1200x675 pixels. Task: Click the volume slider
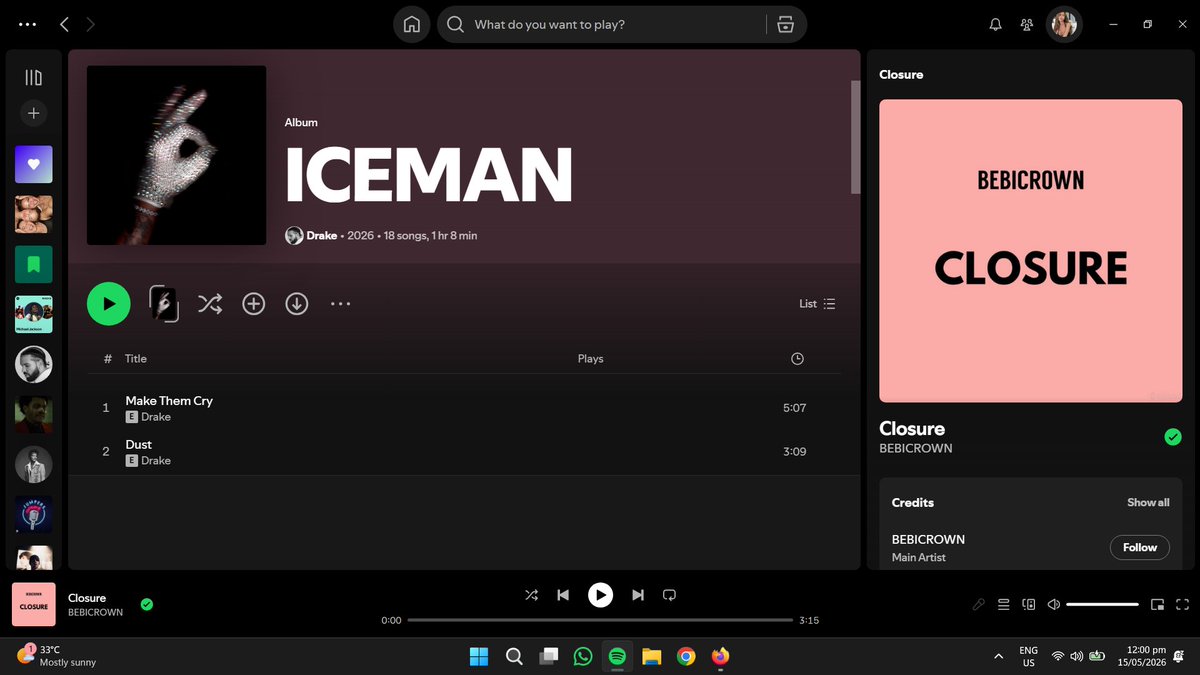(1103, 604)
